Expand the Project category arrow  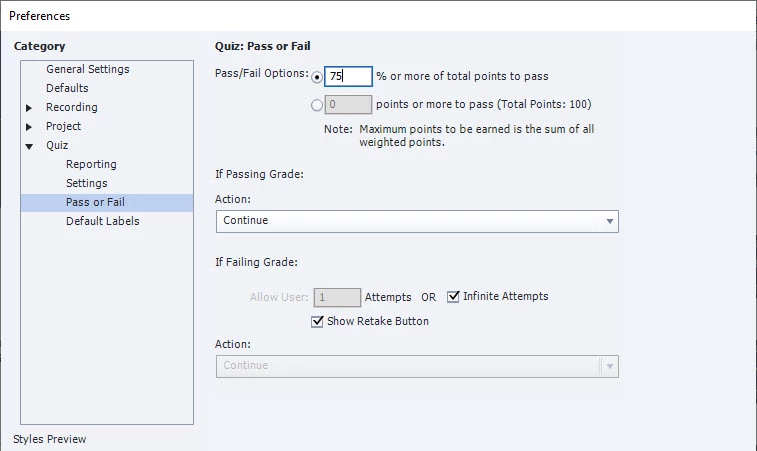[30, 127]
